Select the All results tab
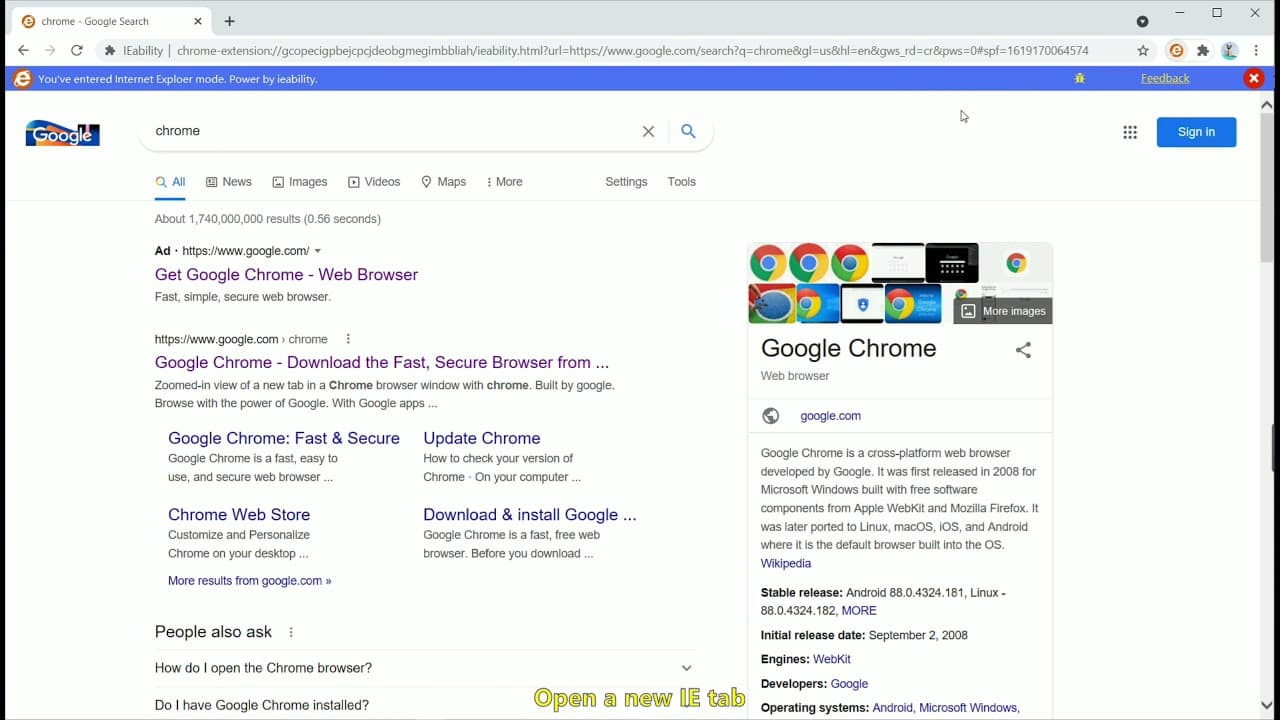This screenshot has width=1280, height=720. point(170,182)
